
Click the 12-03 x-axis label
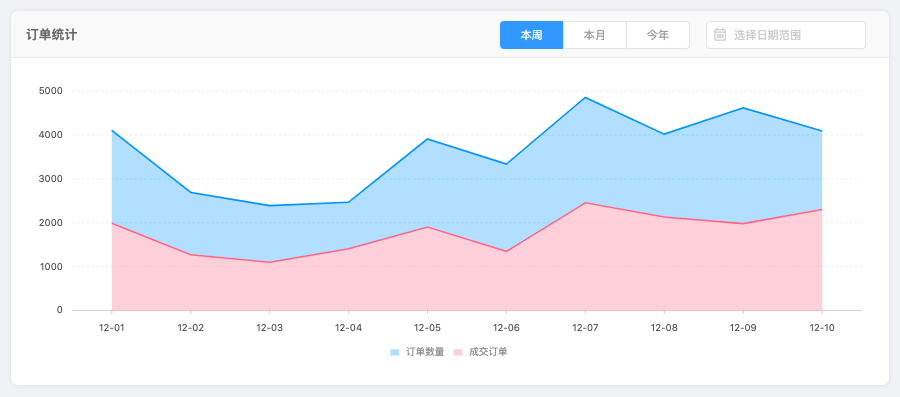pyautogui.click(x=269, y=328)
